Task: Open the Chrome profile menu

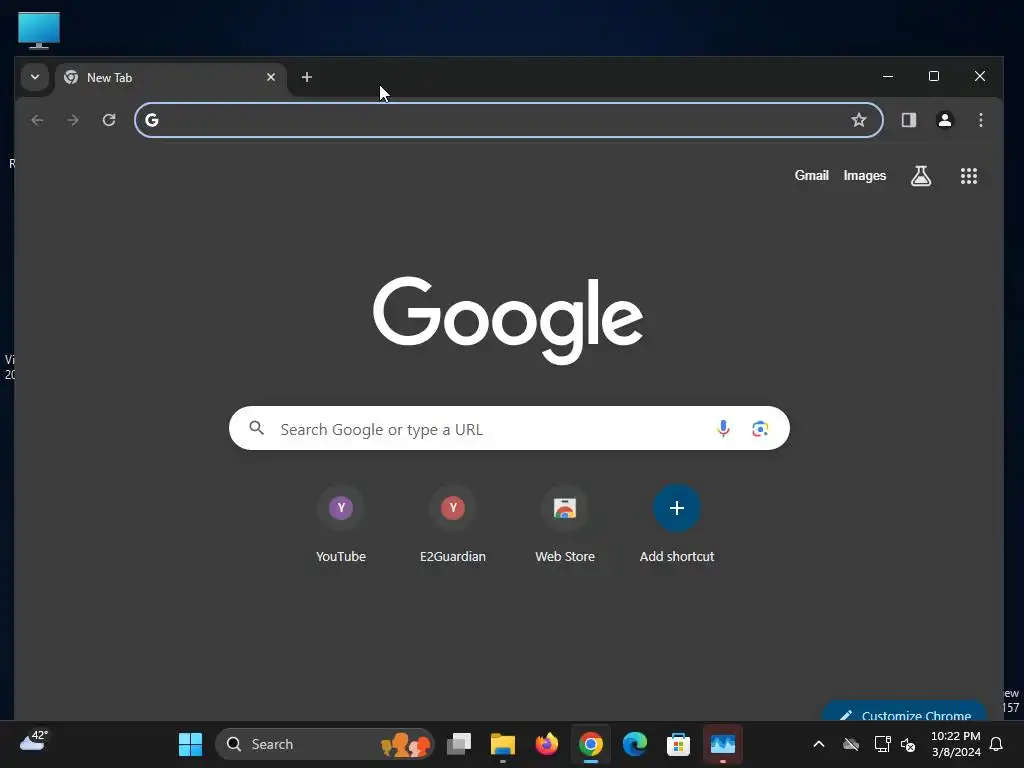Action: pos(945,120)
